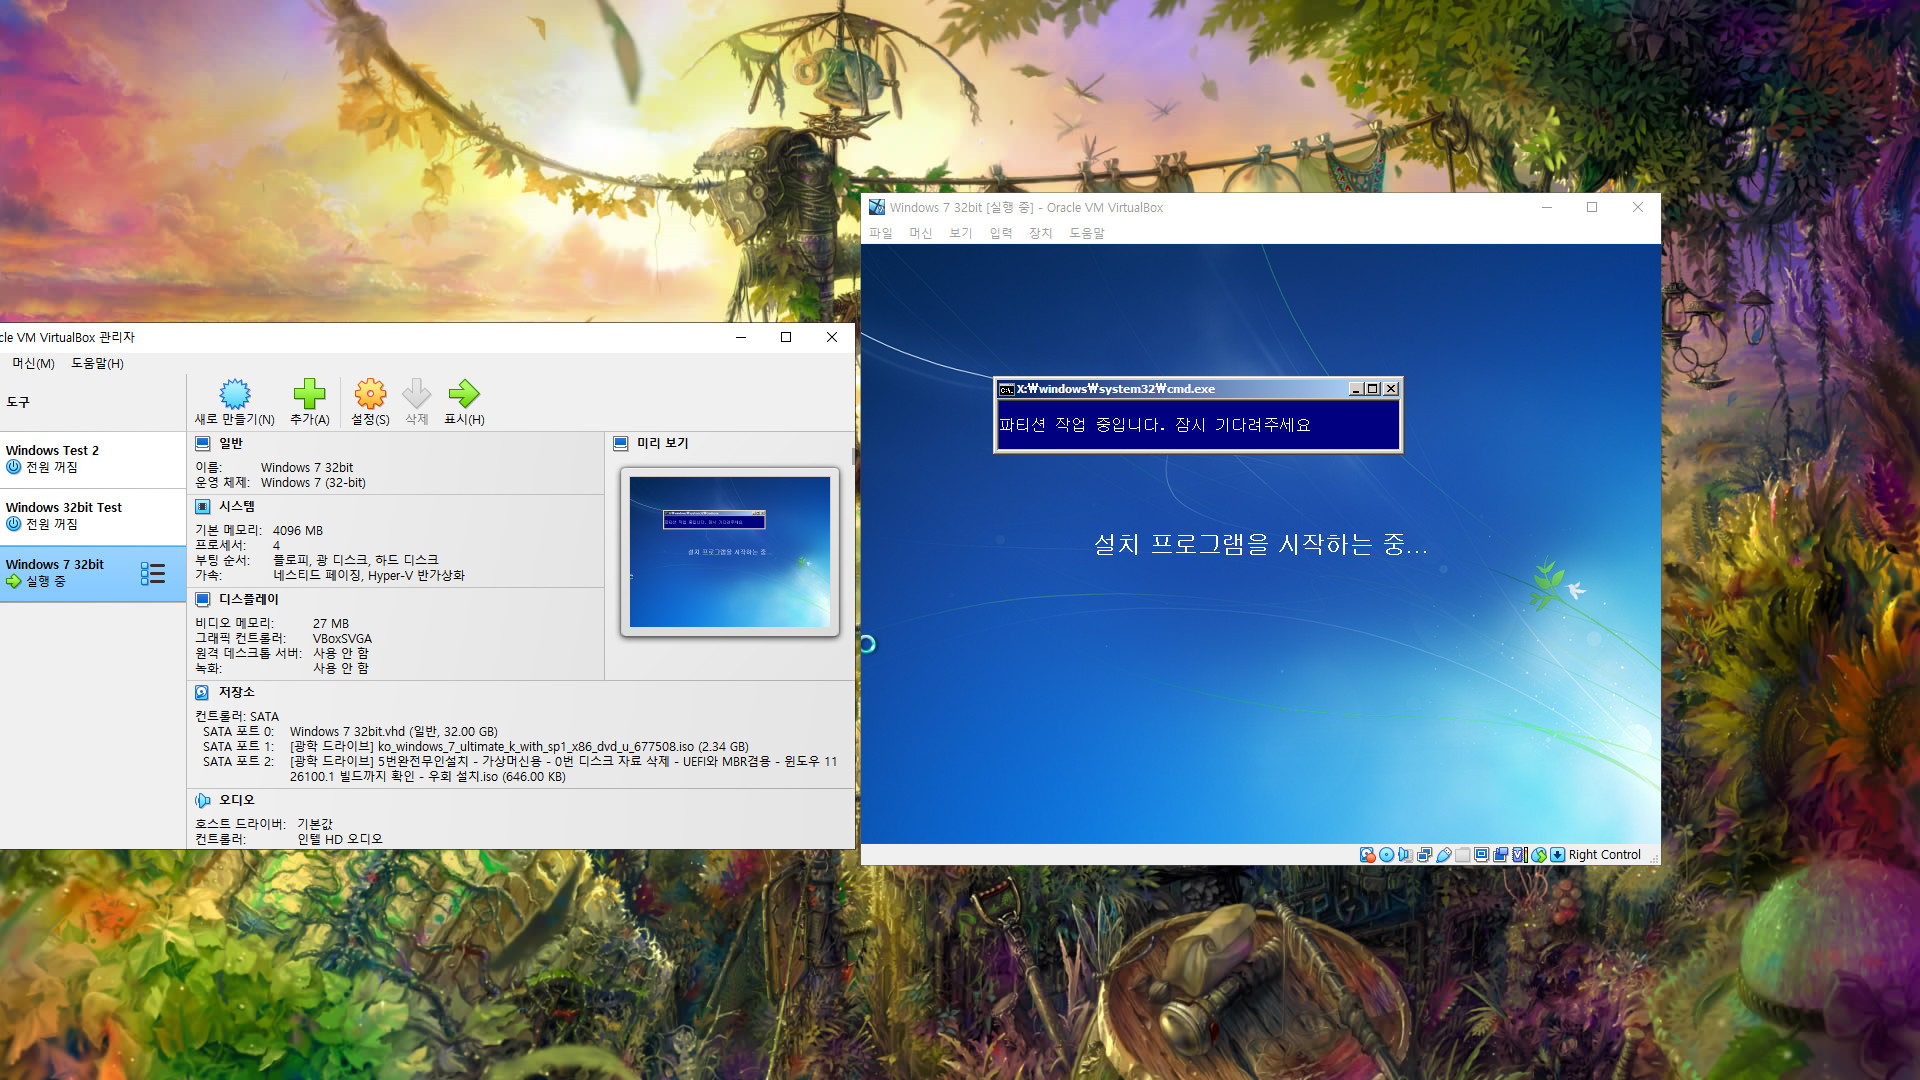The width and height of the screenshot is (1920, 1080).
Task: Click the Audio (오디오) section speaker icon
Action: (202, 801)
